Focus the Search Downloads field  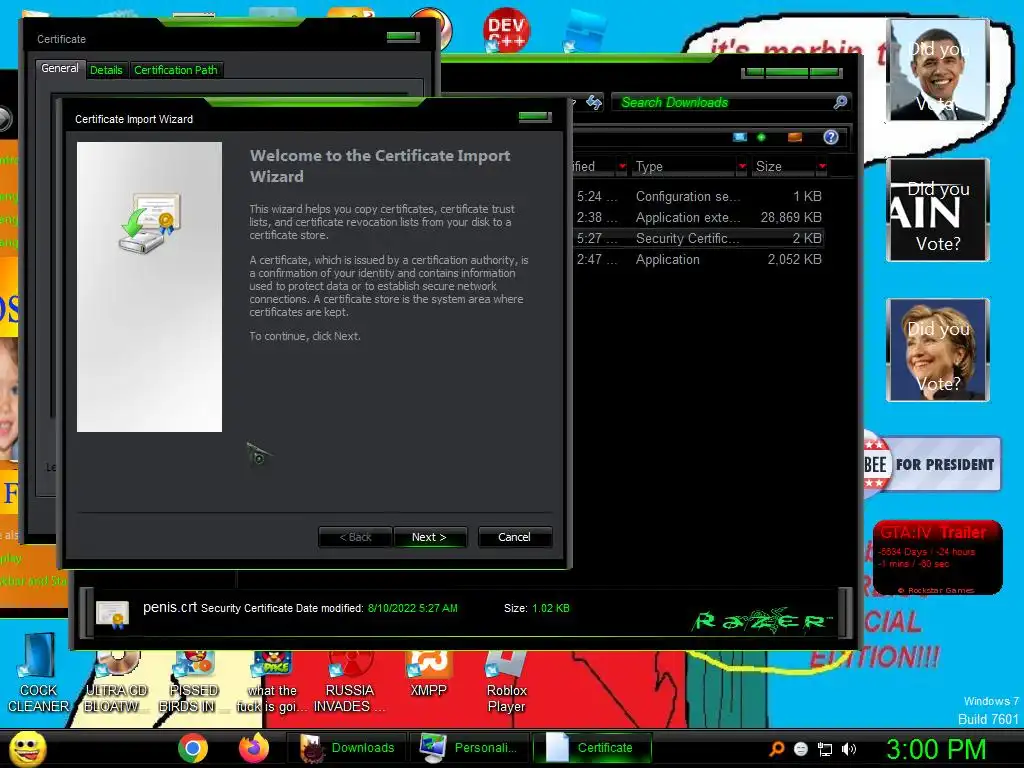click(x=722, y=103)
